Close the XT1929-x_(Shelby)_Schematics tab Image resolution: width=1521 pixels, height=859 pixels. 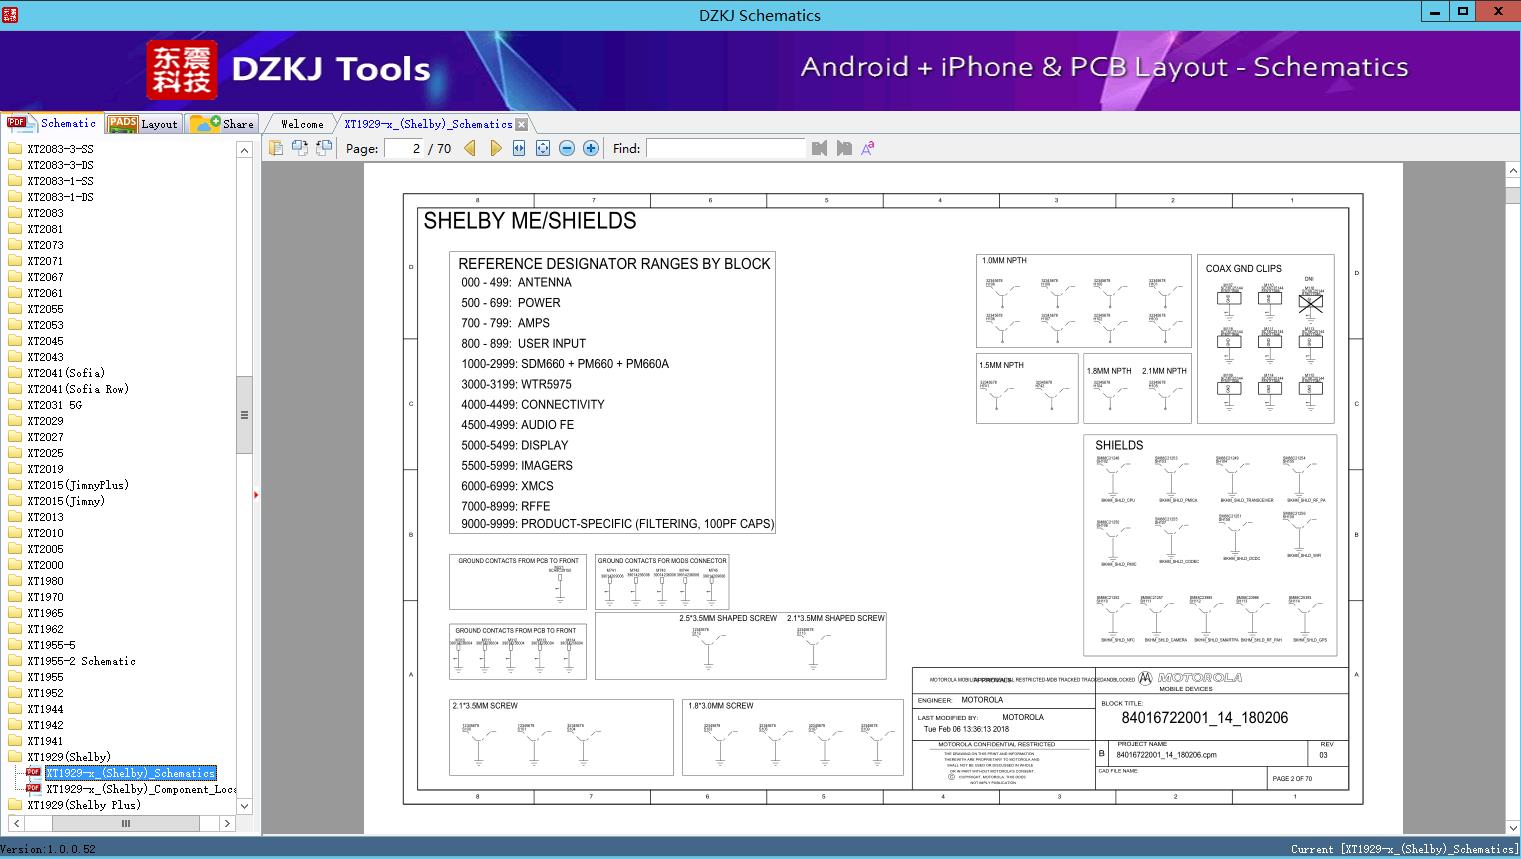click(x=521, y=124)
